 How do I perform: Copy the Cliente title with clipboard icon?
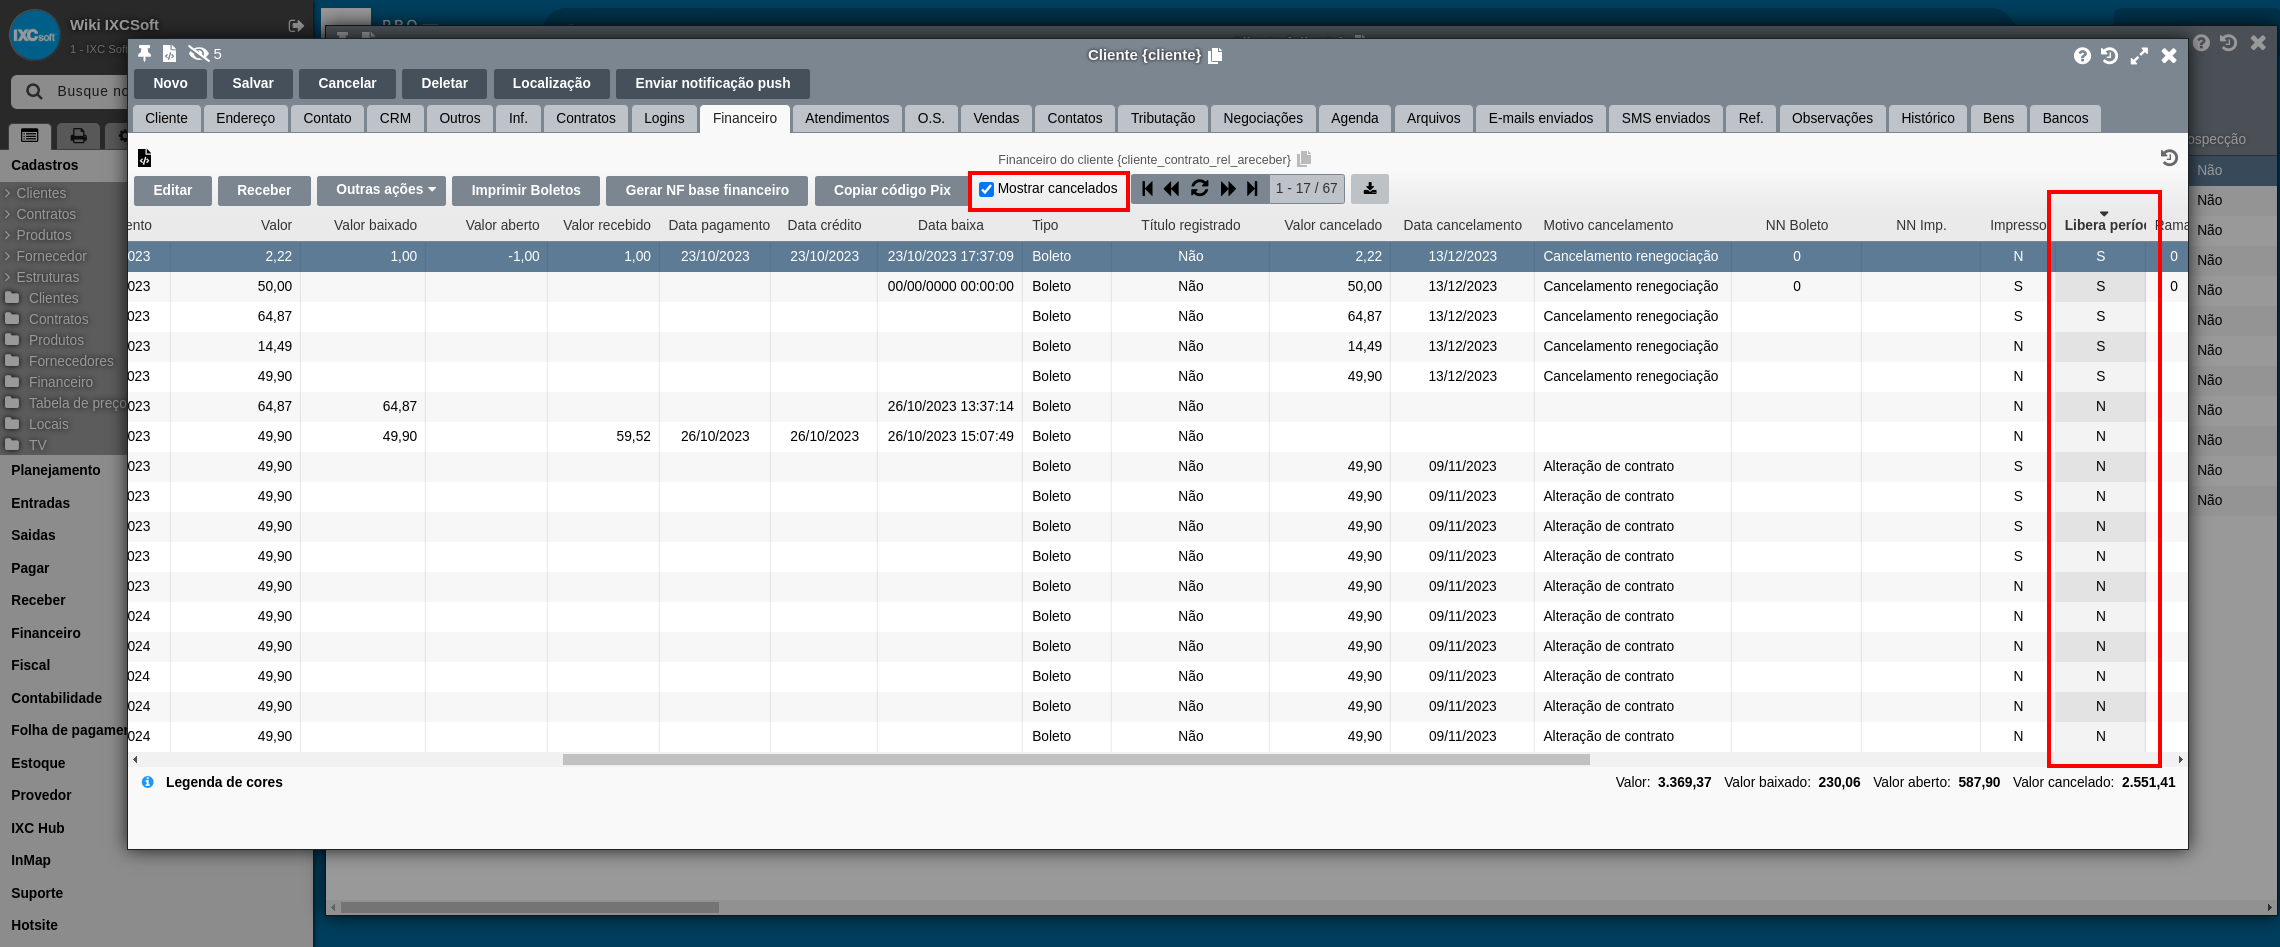pos(1215,56)
